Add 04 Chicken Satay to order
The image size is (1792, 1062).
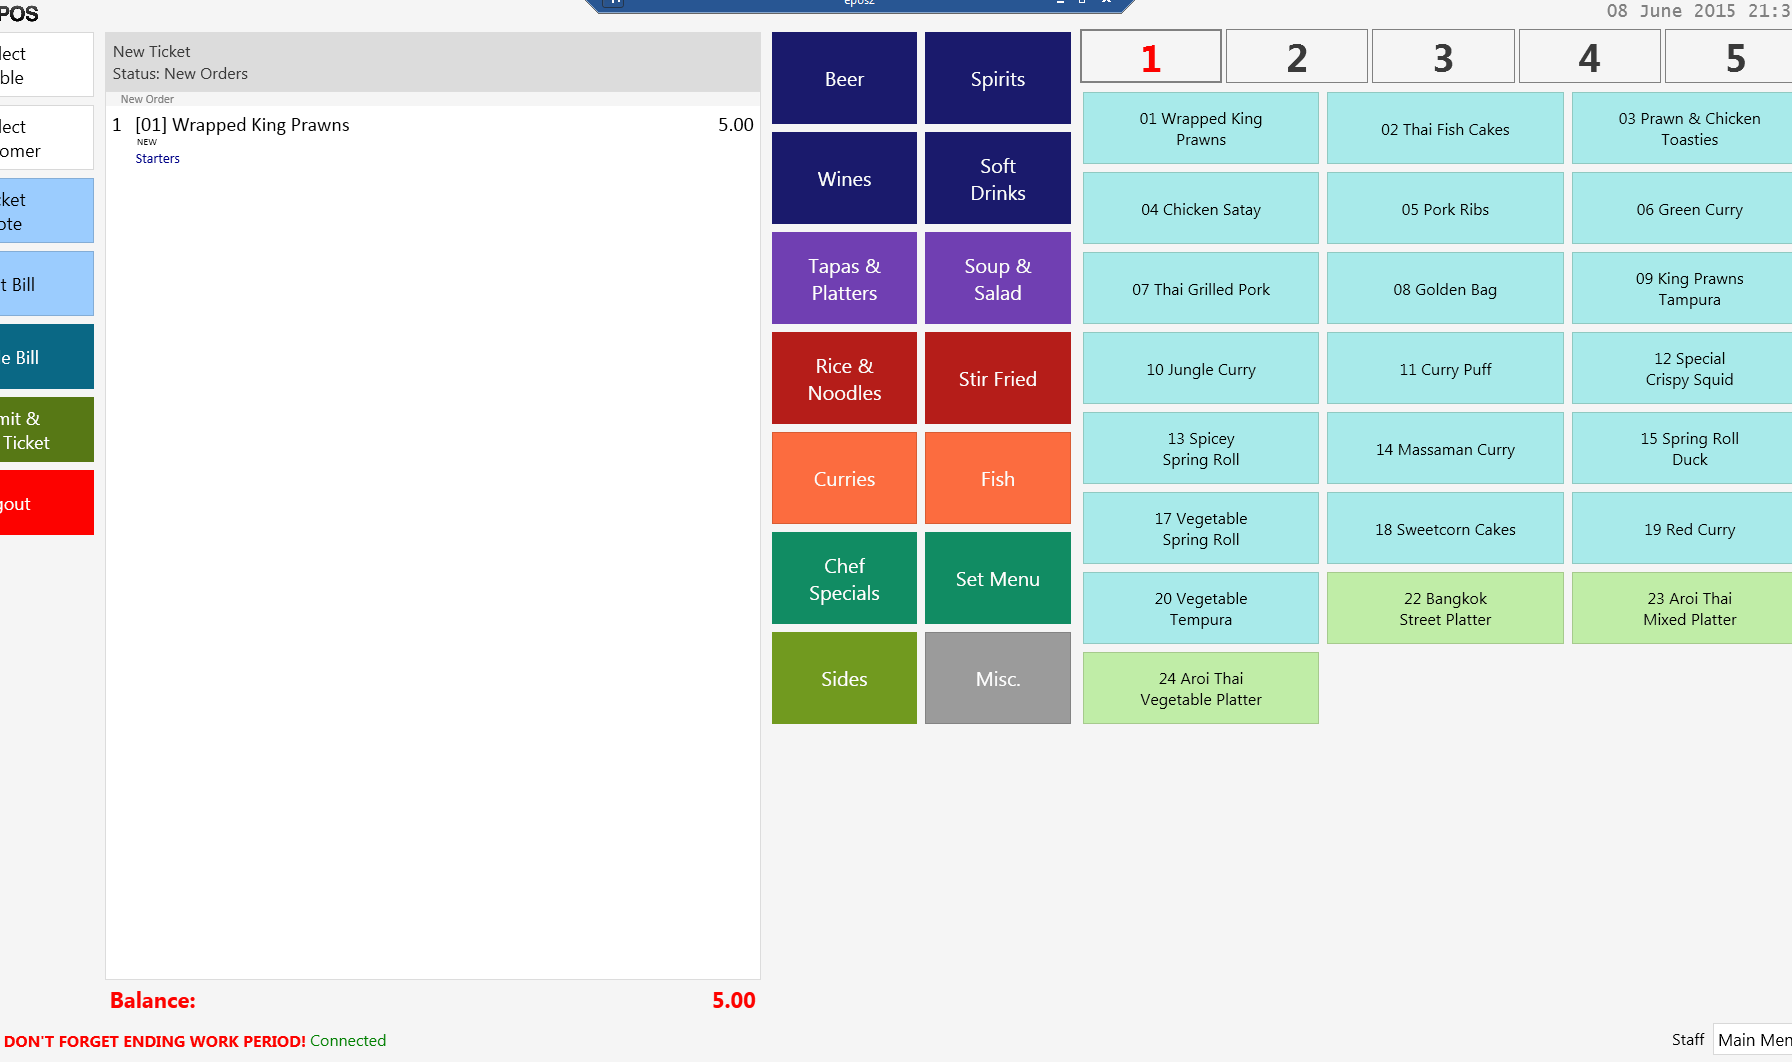1200,209
